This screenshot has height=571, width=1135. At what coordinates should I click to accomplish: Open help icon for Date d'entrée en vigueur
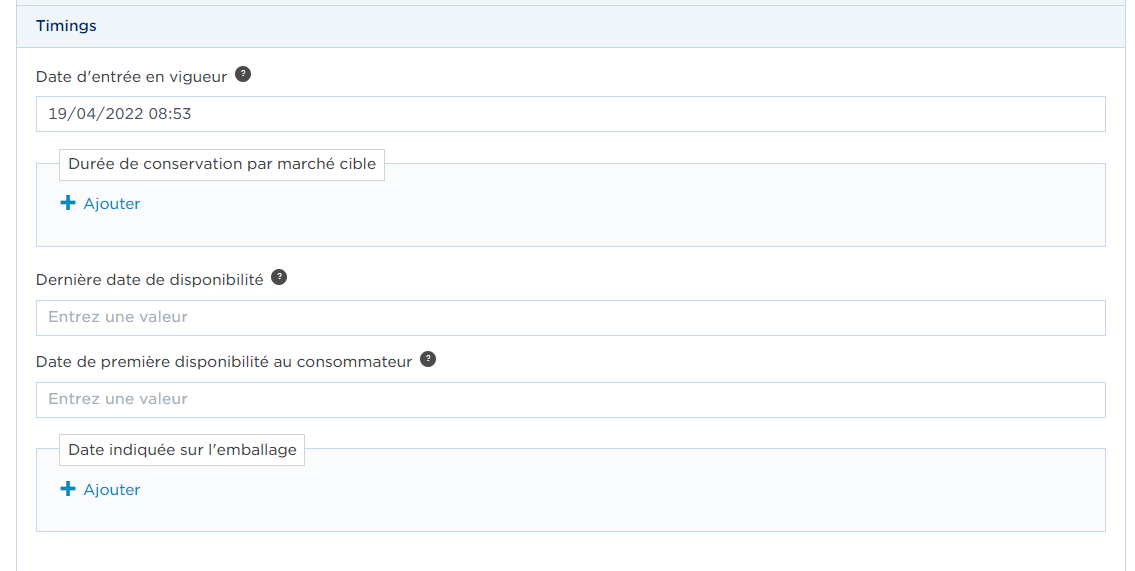point(243,74)
